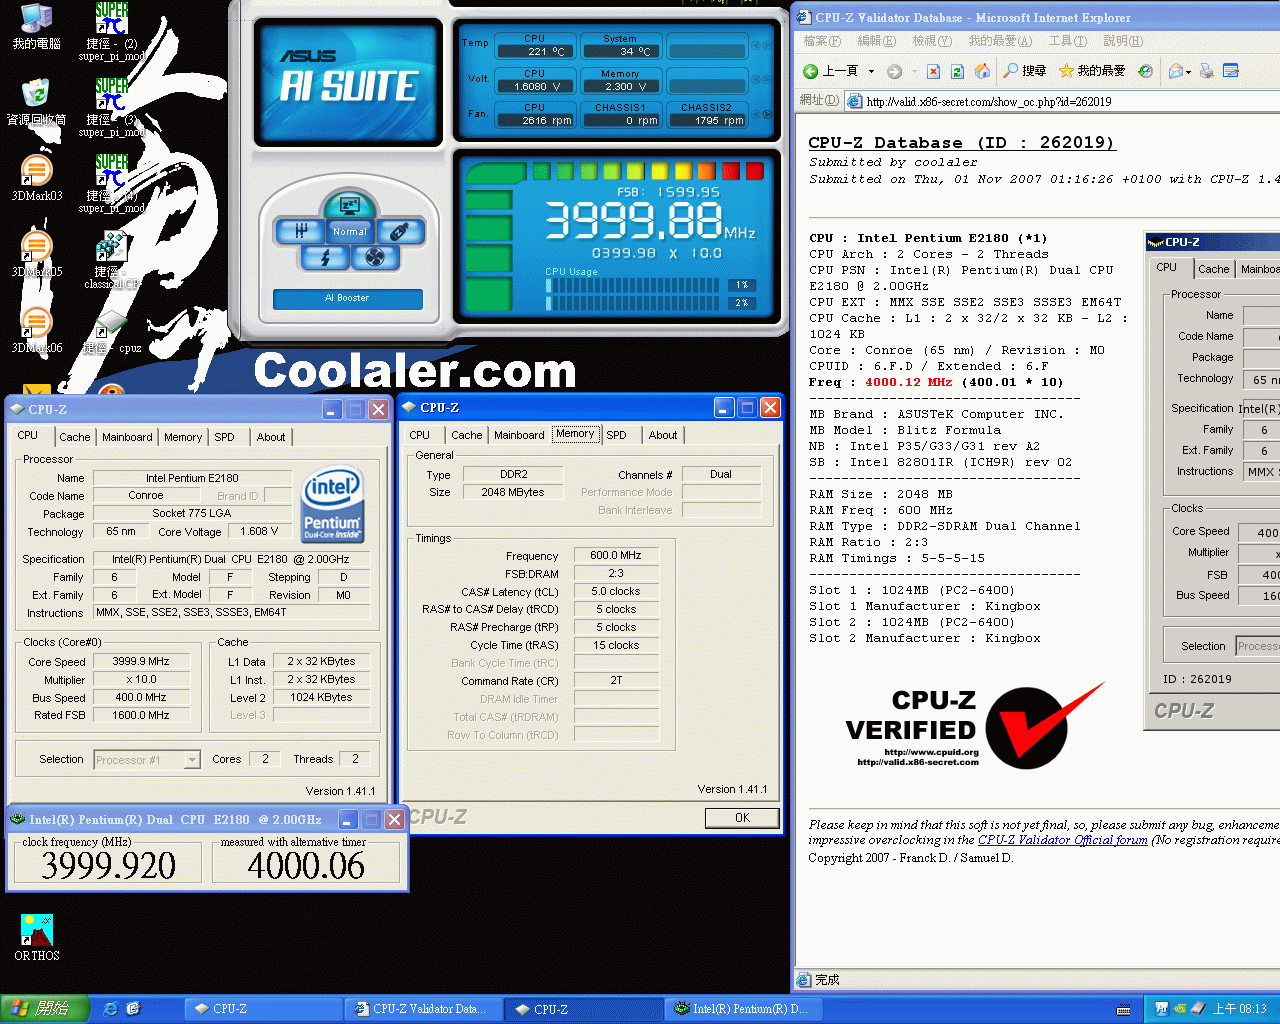Screen dimensions: 1280x1024
Task: Click the AI Suite lightning bolt icon
Action: (x=325, y=258)
